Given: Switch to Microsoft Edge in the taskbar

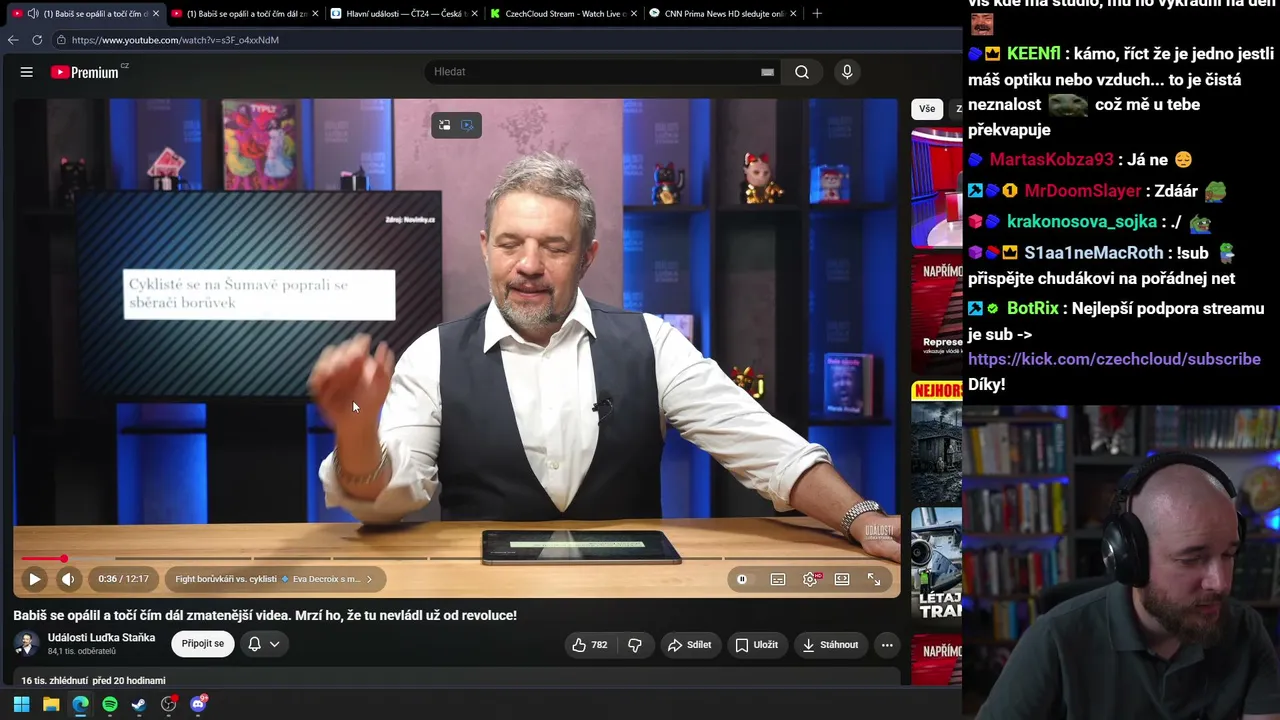Looking at the screenshot, I should pyautogui.click(x=80, y=704).
